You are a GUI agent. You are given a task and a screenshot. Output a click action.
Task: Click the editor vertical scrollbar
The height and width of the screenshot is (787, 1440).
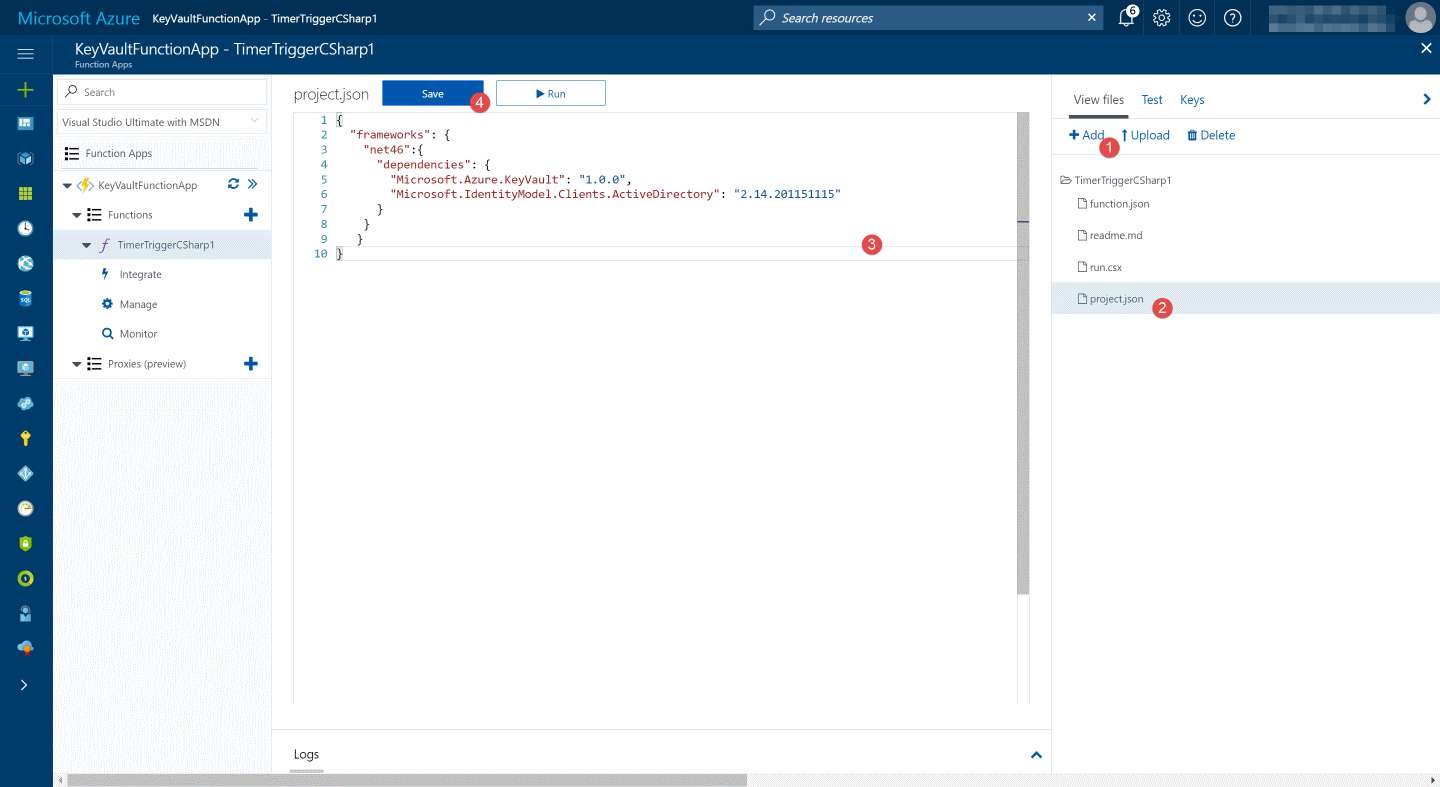point(1022,354)
